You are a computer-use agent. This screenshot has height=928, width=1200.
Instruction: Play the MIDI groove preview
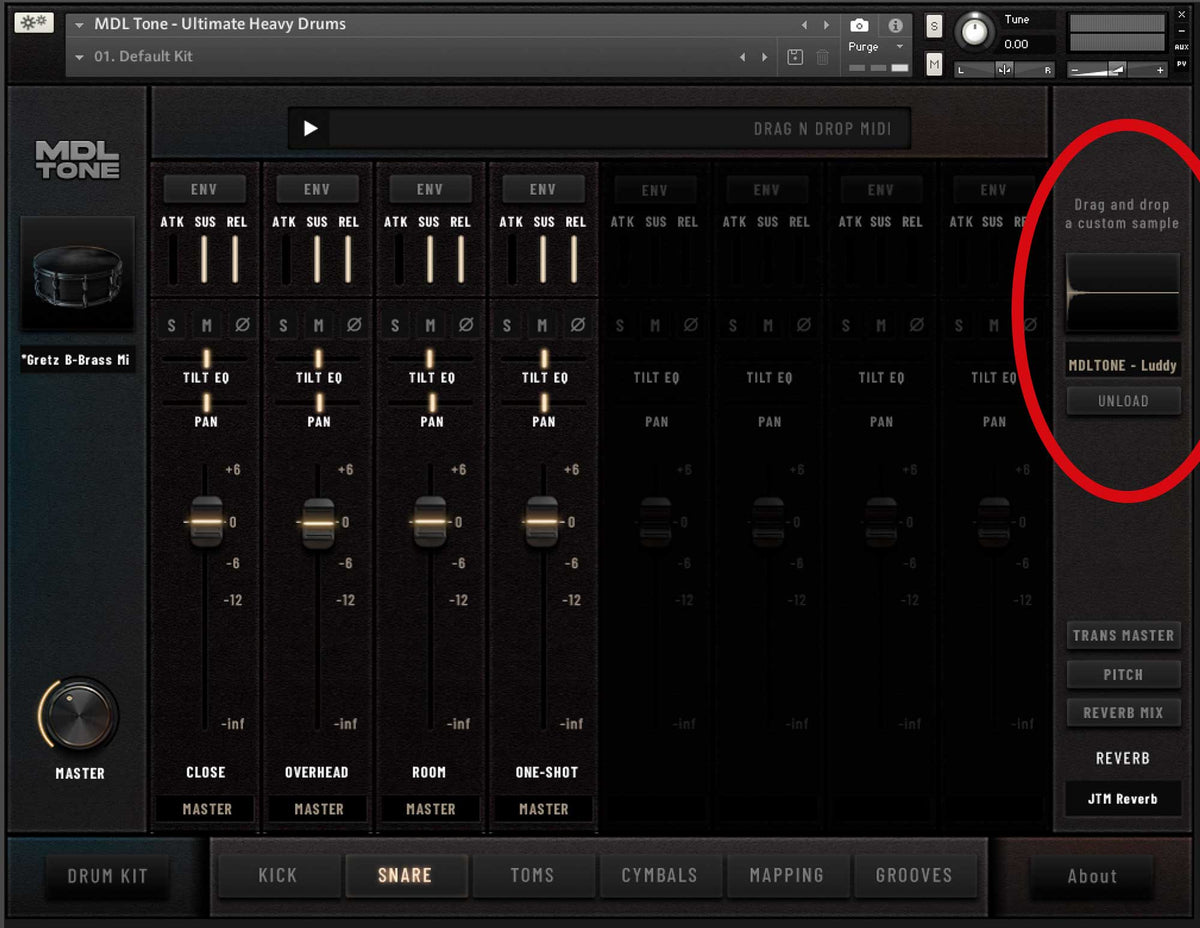[x=310, y=128]
